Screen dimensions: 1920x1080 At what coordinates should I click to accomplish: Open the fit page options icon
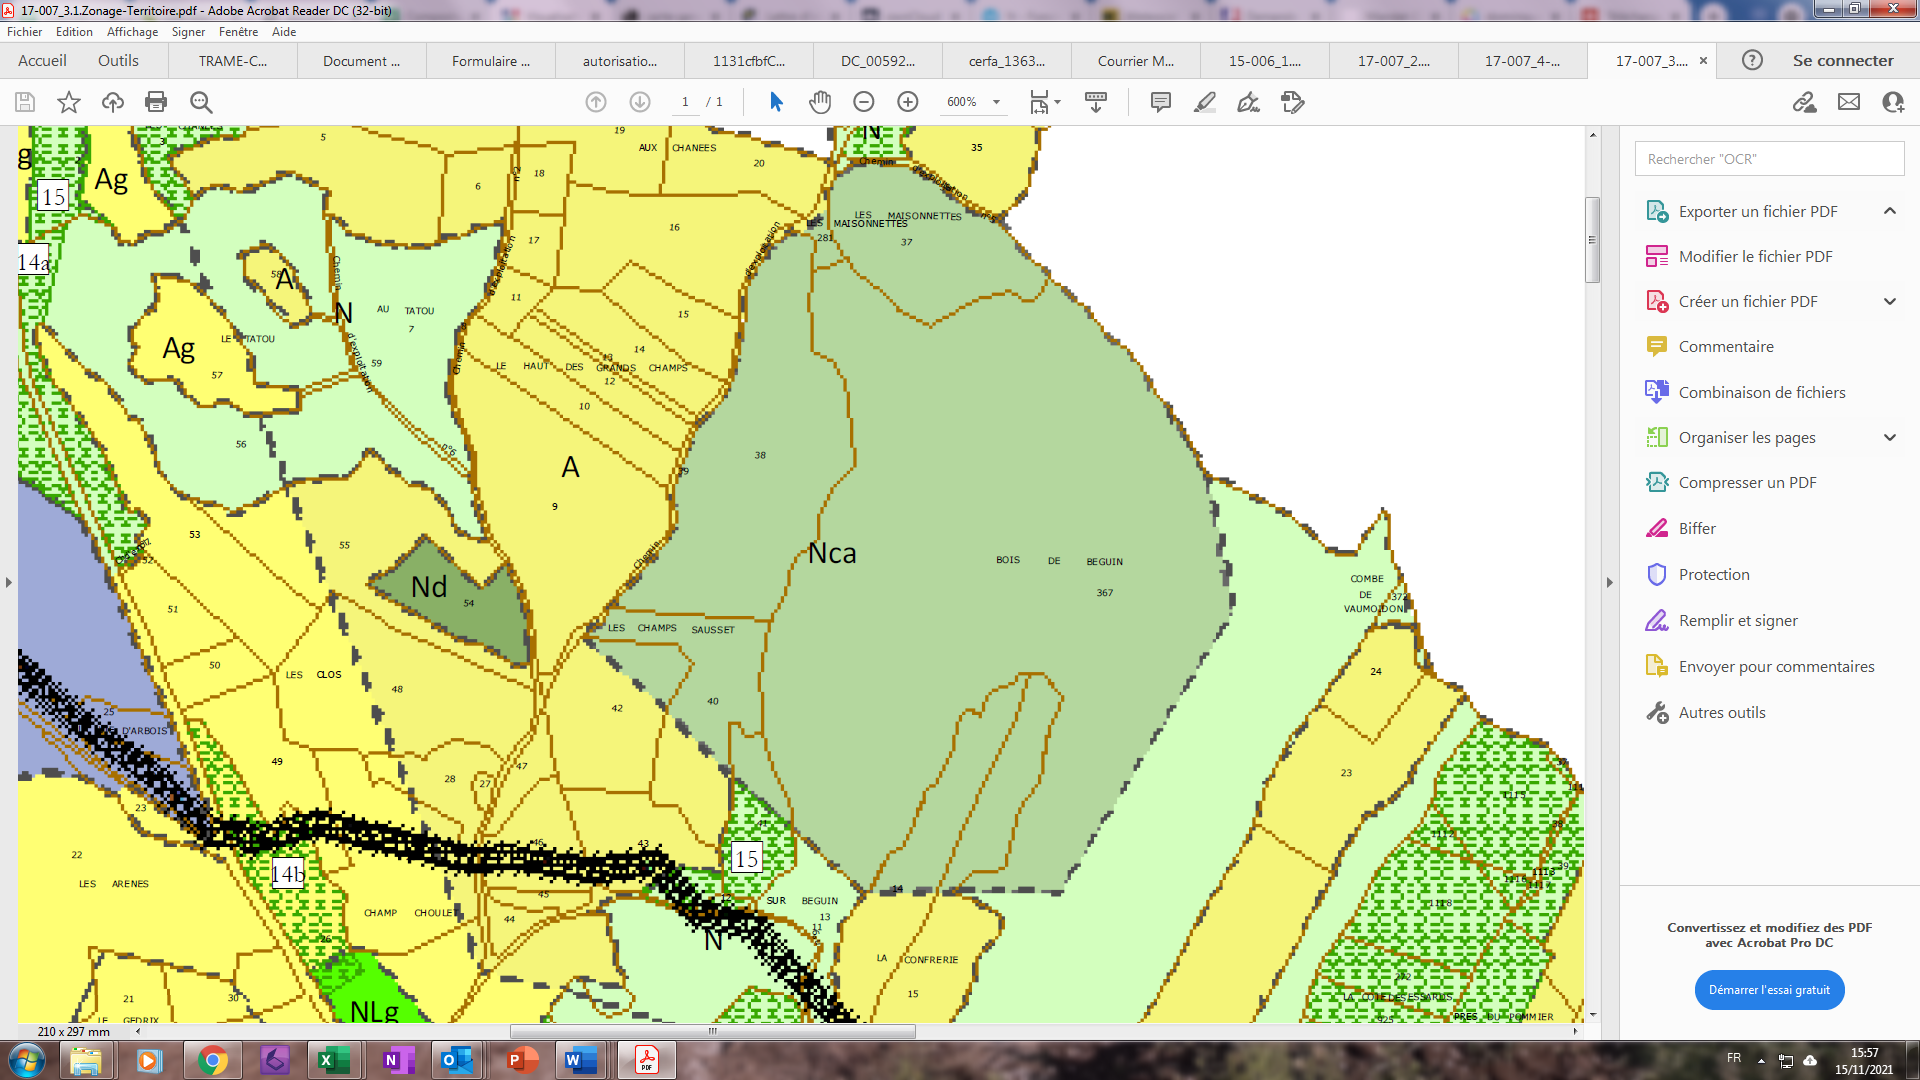pos(1044,102)
